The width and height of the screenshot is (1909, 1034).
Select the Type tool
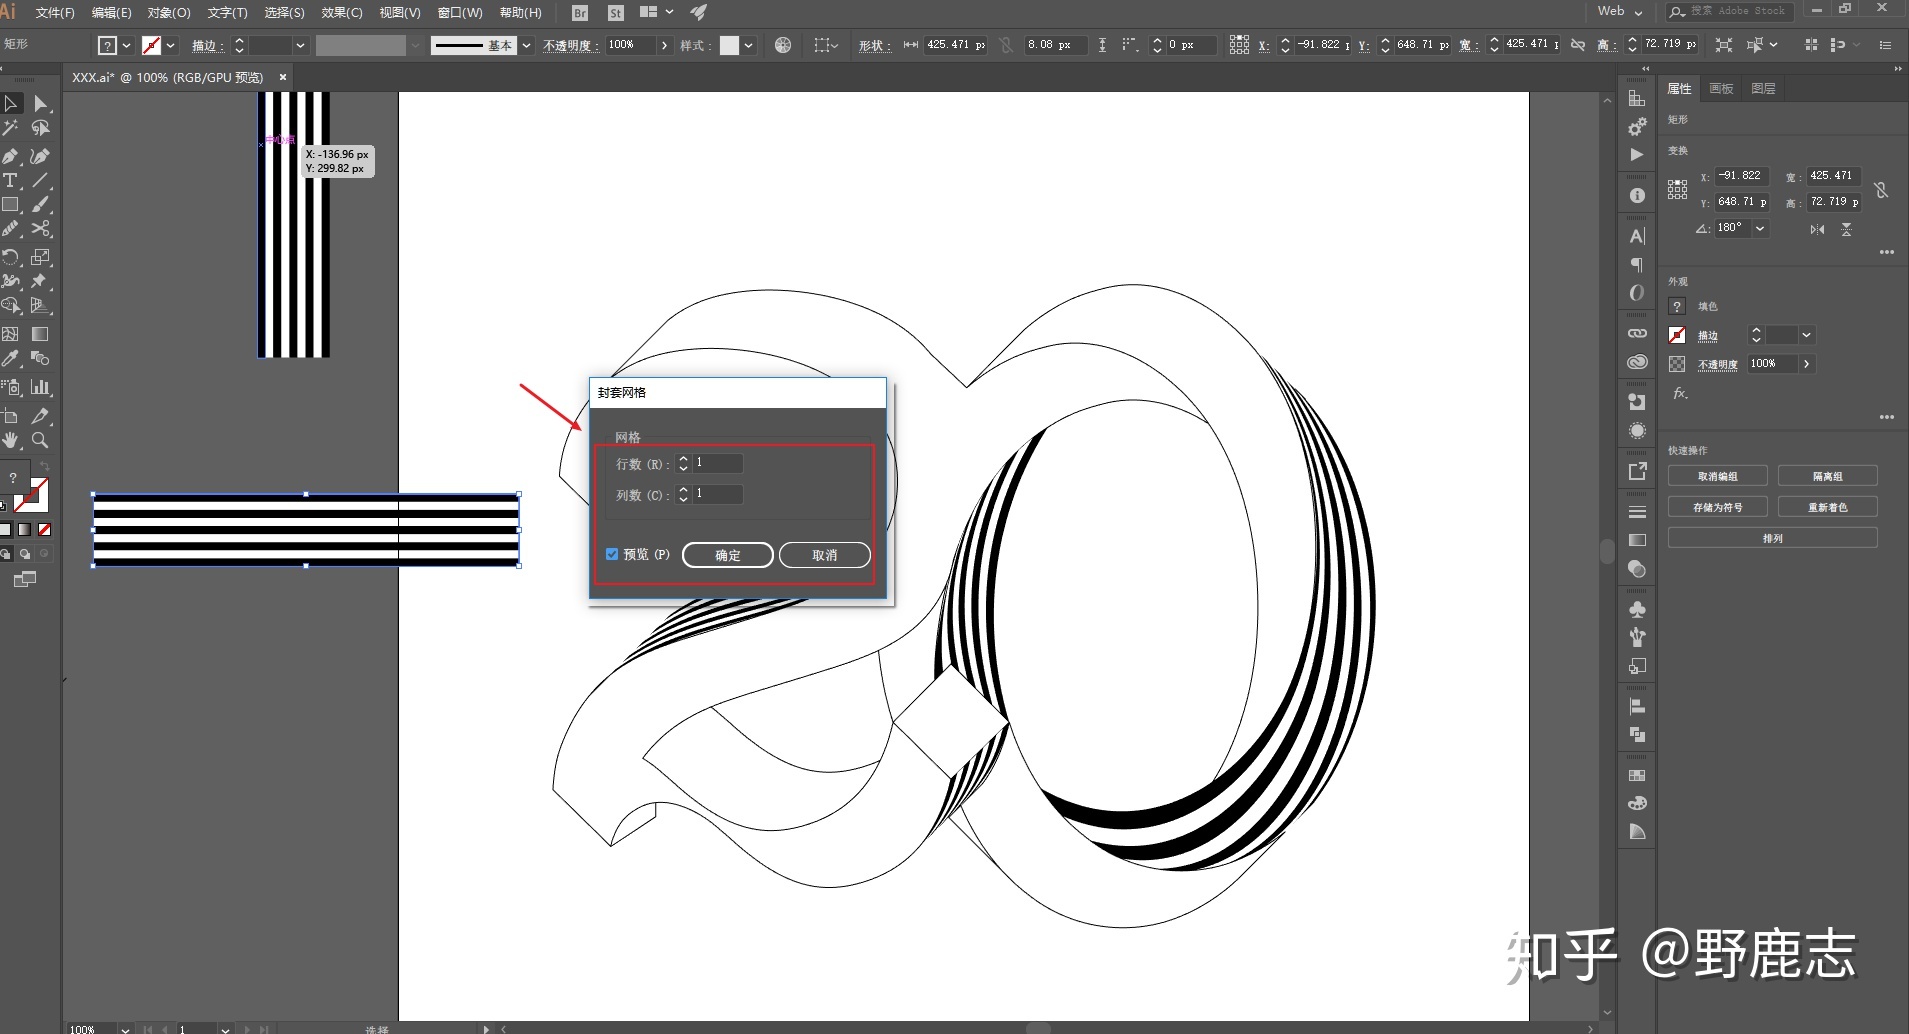pos(11,180)
